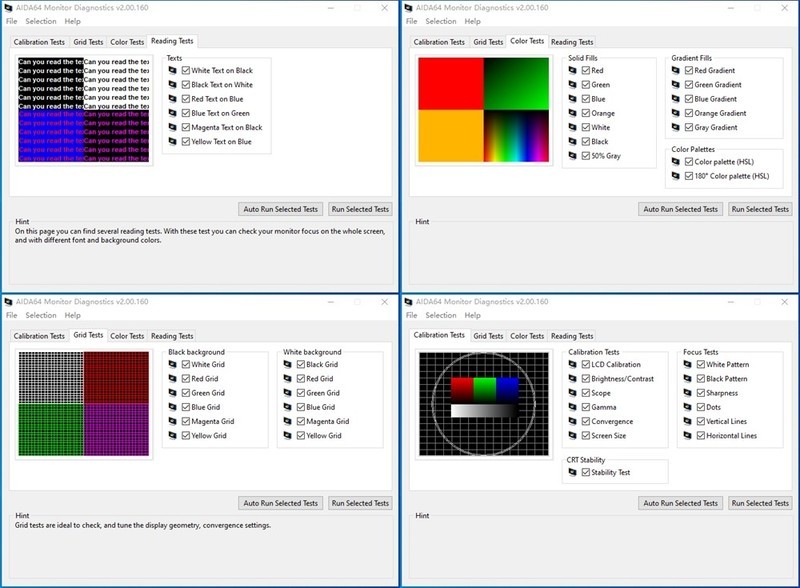Viewport: 800px width, 588px height.
Task: Open File menu in the Color Tests window
Action: pyautogui.click(x=412, y=21)
